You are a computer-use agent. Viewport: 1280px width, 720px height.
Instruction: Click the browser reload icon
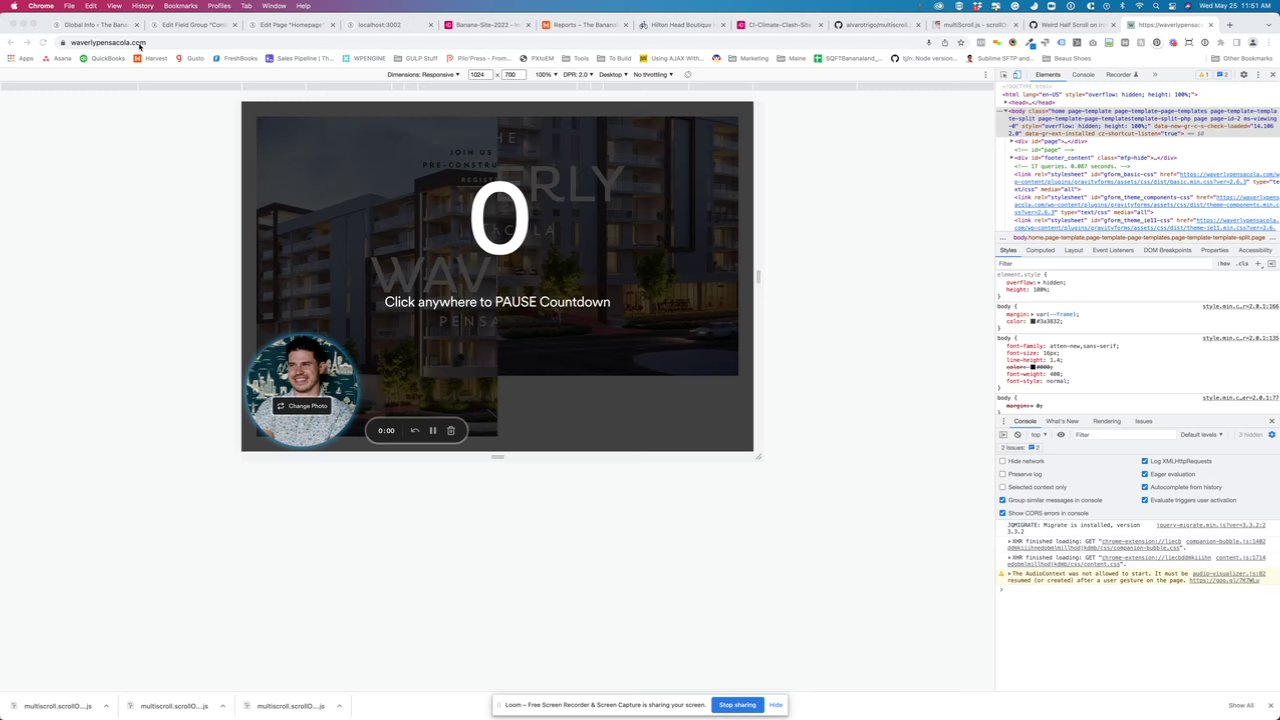(x=43, y=42)
